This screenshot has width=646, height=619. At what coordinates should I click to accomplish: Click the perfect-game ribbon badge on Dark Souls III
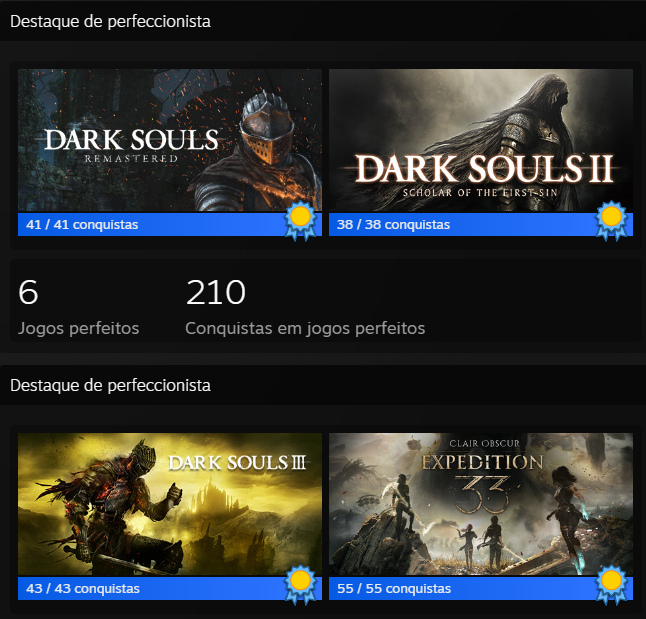point(301,584)
